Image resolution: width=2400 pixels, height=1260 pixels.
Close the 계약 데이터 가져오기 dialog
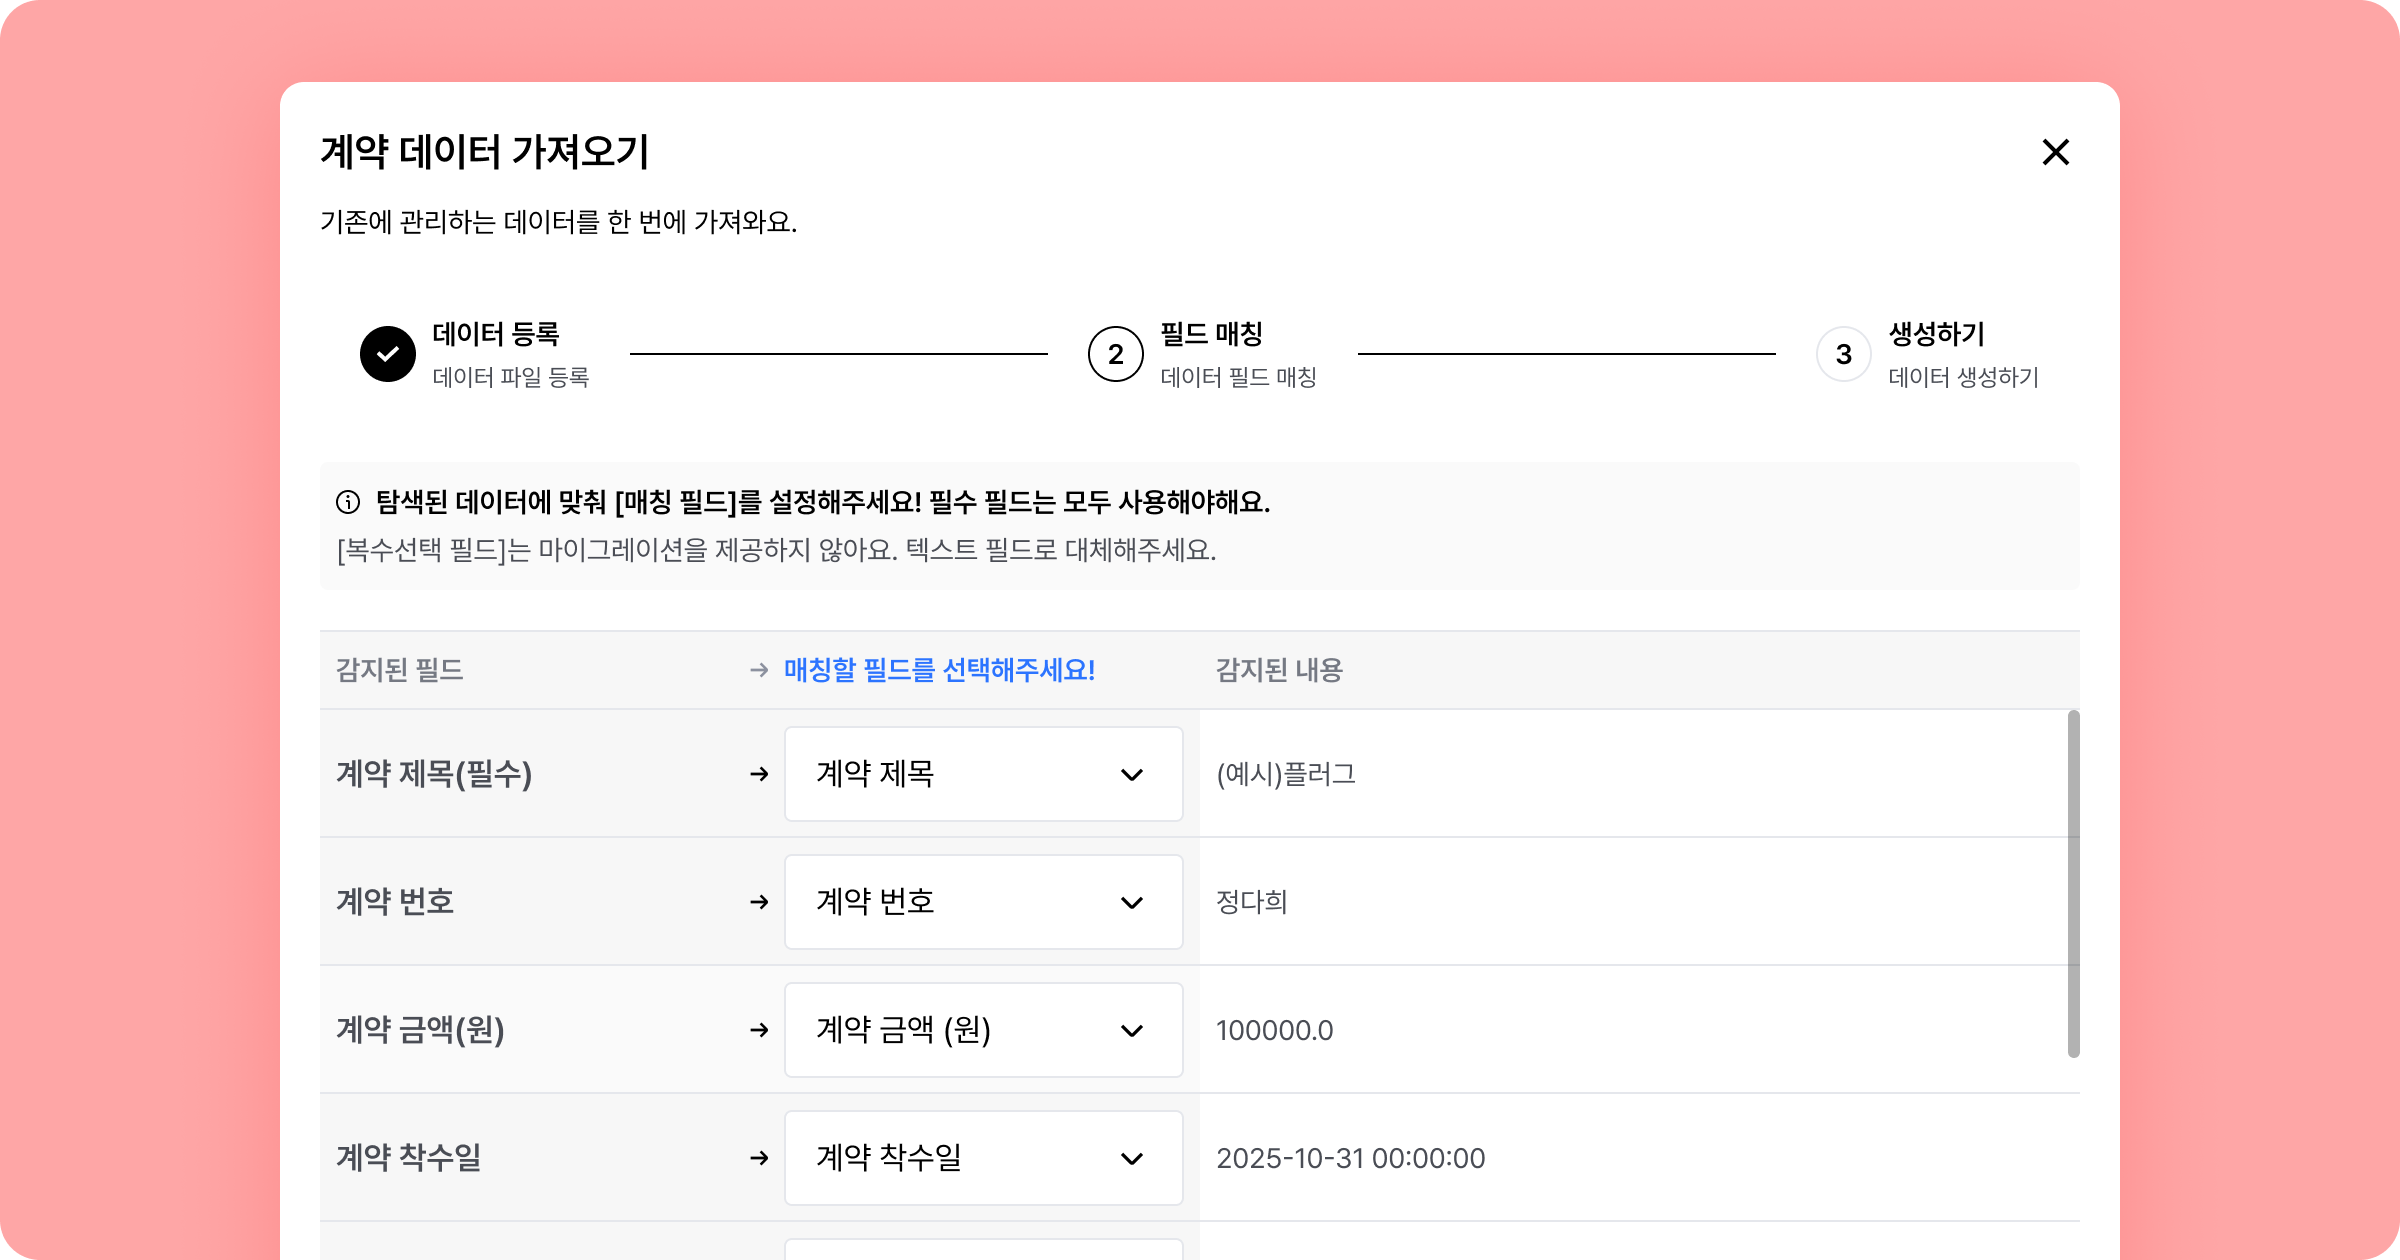point(2055,152)
